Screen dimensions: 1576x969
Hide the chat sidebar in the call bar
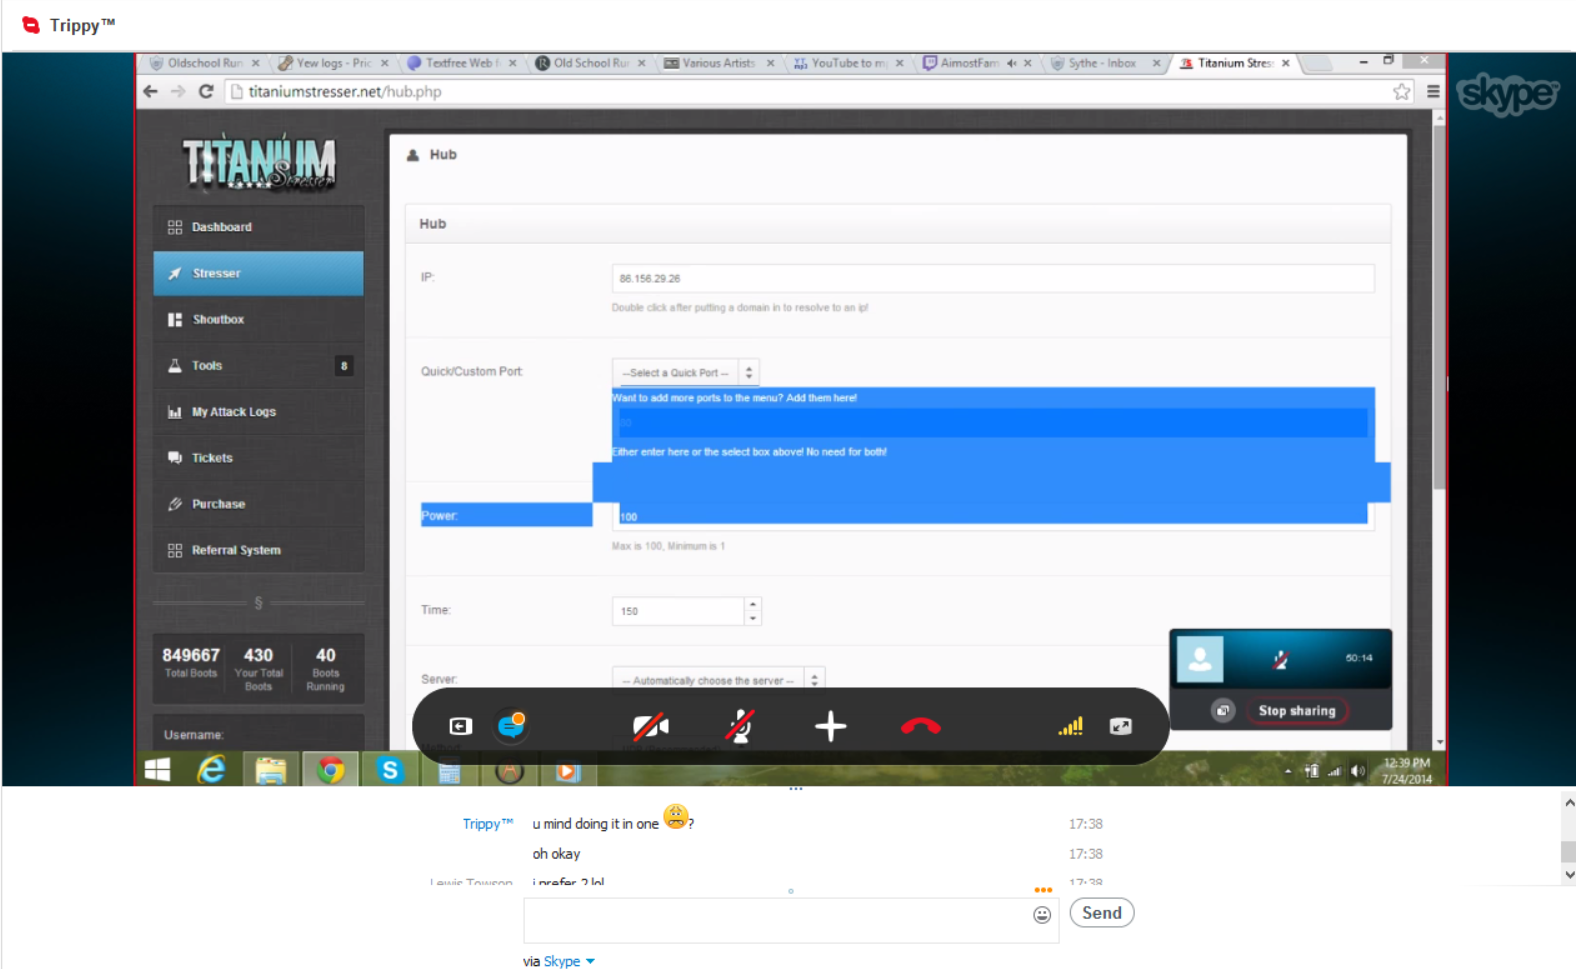[460, 726]
